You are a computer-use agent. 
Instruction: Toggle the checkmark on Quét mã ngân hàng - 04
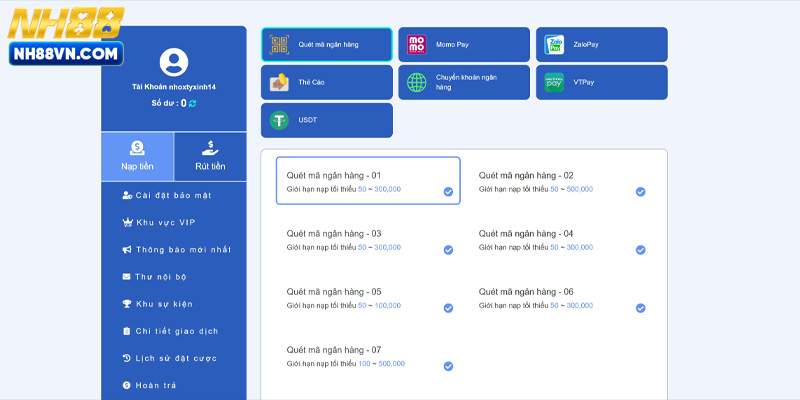(640, 250)
